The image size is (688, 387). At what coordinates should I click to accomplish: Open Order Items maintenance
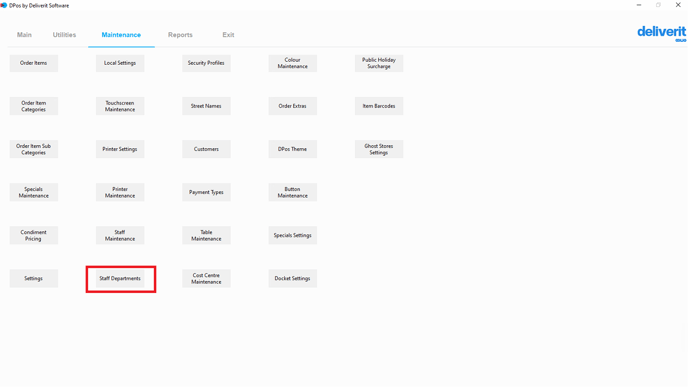[34, 63]
